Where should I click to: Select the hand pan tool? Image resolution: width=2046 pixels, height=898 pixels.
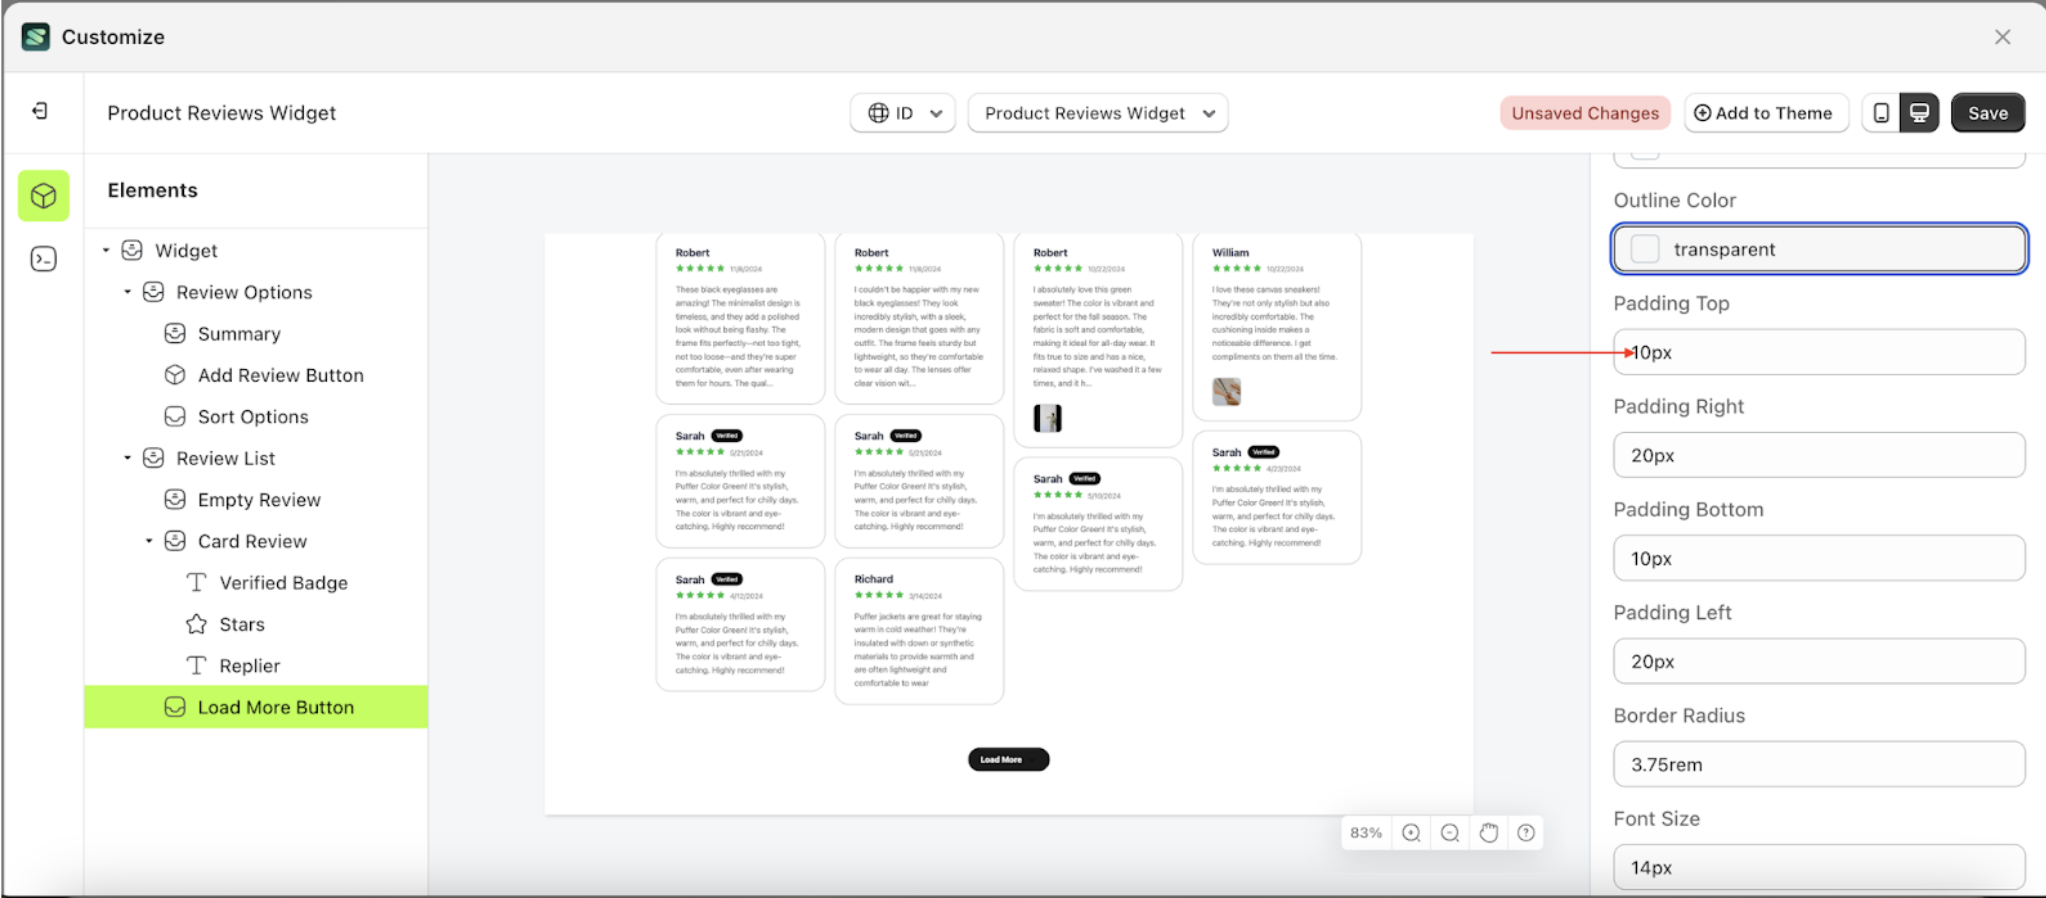1489,833
